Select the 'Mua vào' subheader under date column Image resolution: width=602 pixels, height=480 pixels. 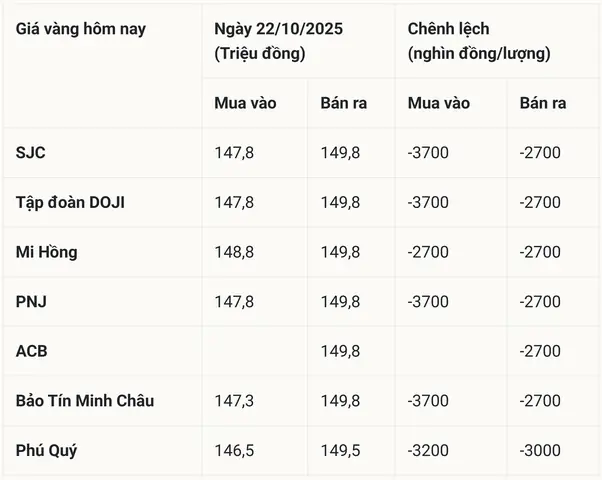click(x=245, y=103)
